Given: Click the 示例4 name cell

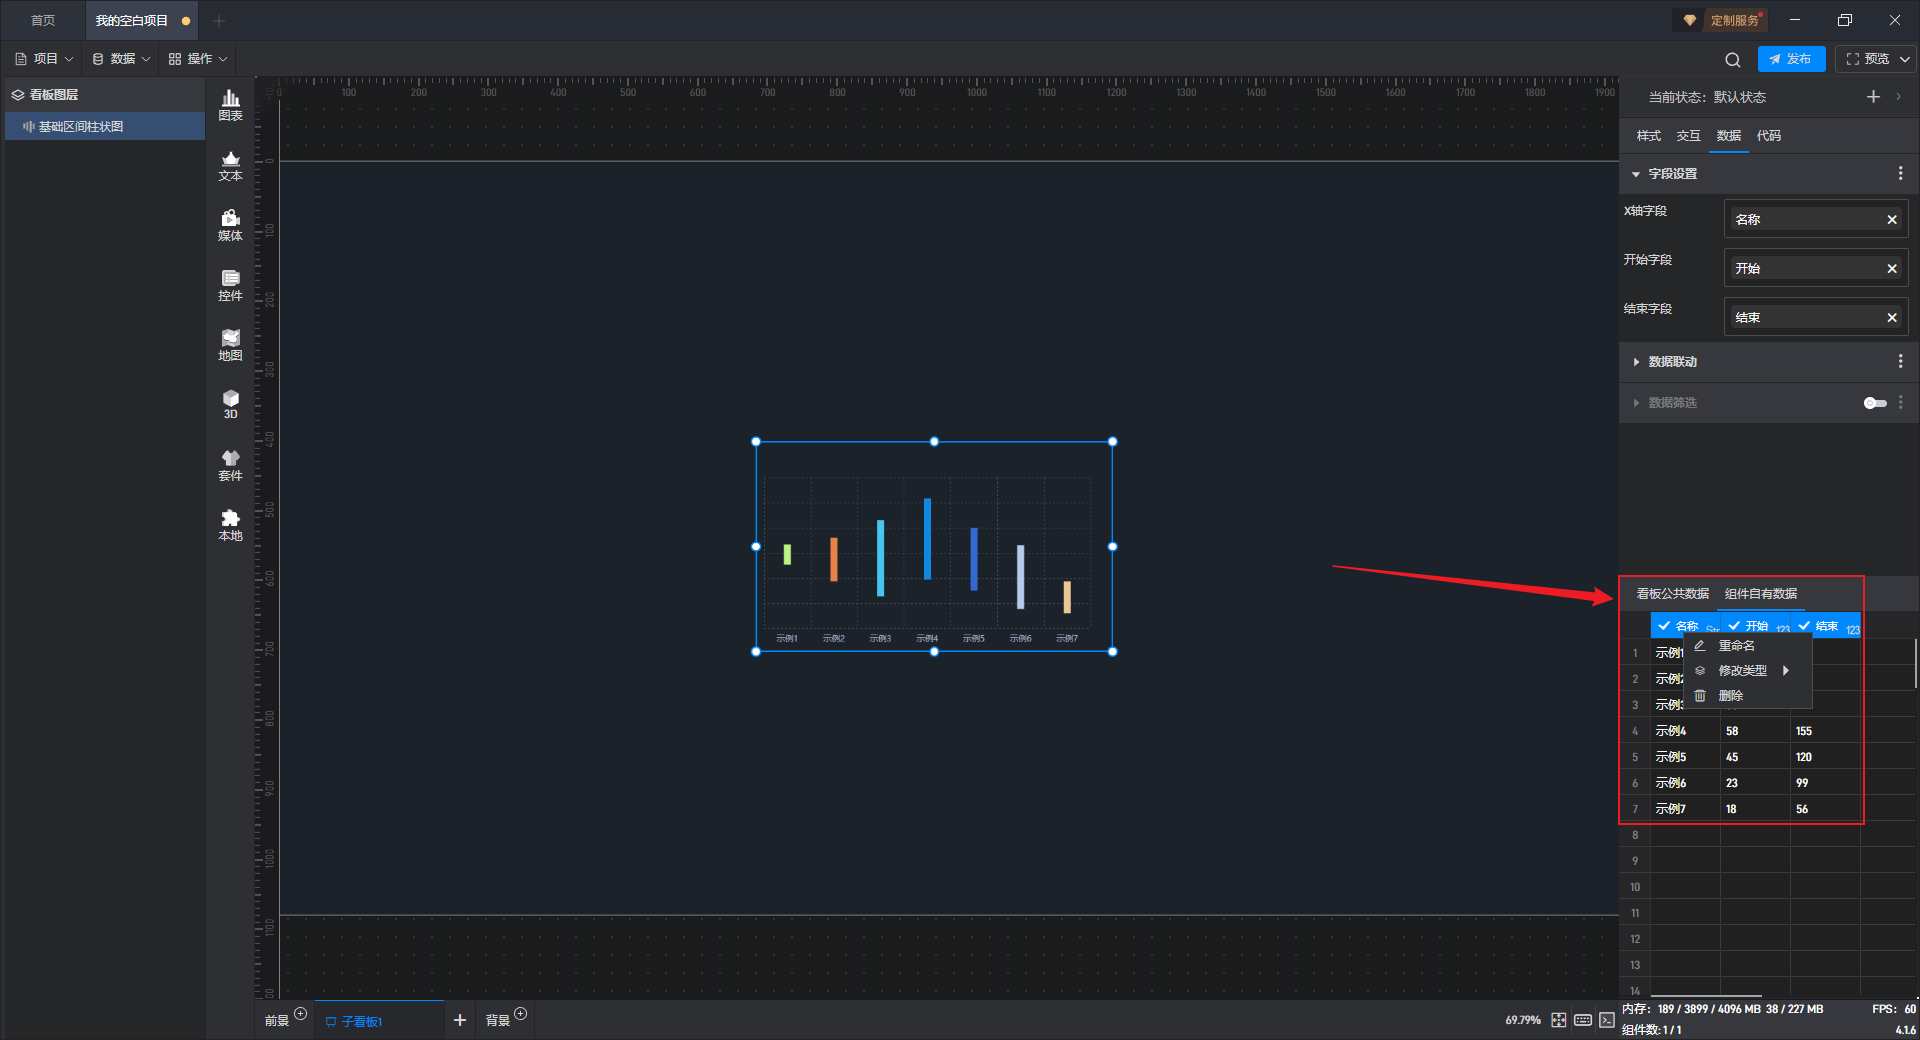Looking at the screenshot, I should [x=1685, y=731].
